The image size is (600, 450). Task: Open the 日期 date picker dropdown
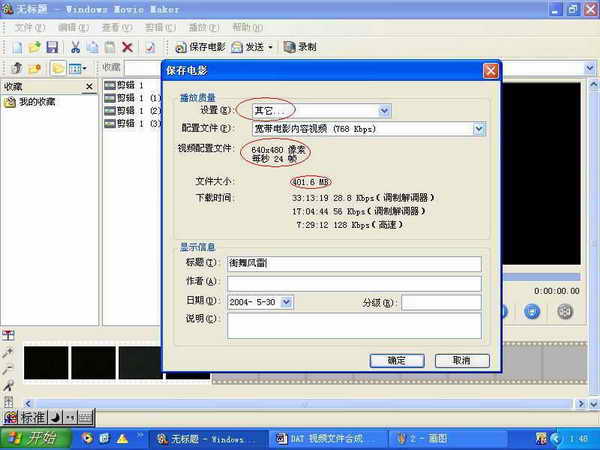286,301
